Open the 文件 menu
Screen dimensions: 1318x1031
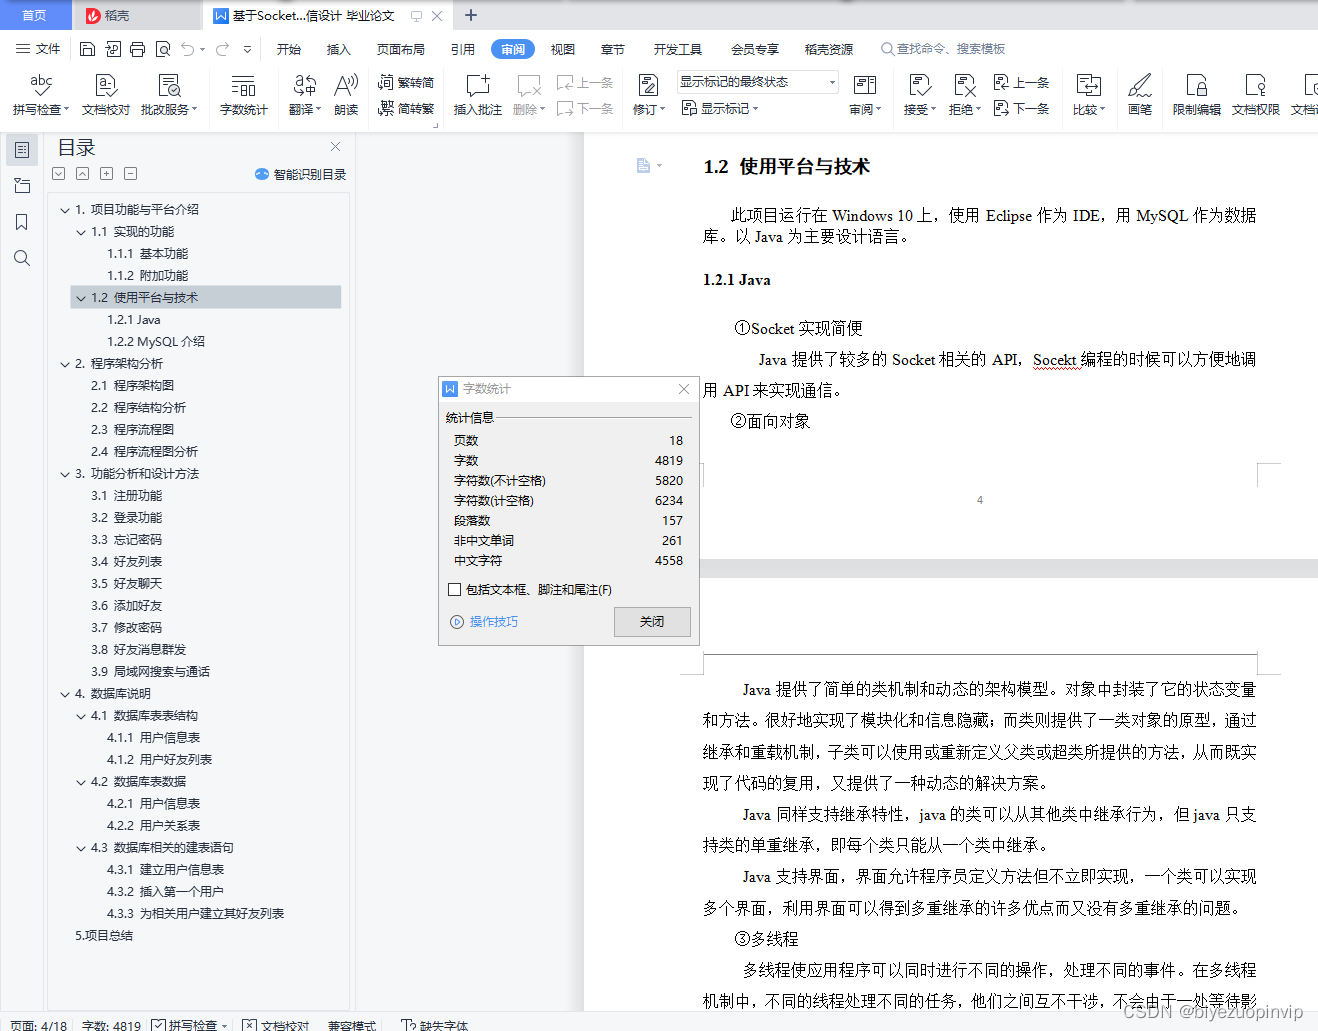(x=38, y=49)
